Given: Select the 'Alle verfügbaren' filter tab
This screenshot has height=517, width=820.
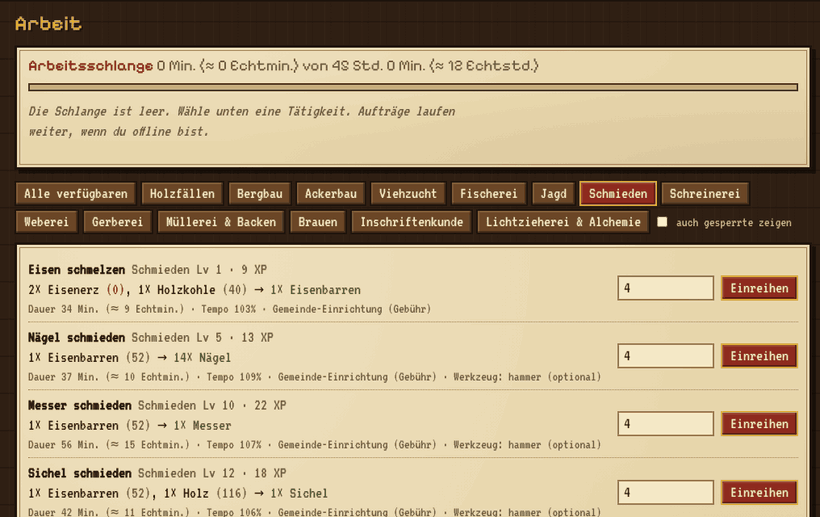Looking at the screenshot, I should pos(76,194).
